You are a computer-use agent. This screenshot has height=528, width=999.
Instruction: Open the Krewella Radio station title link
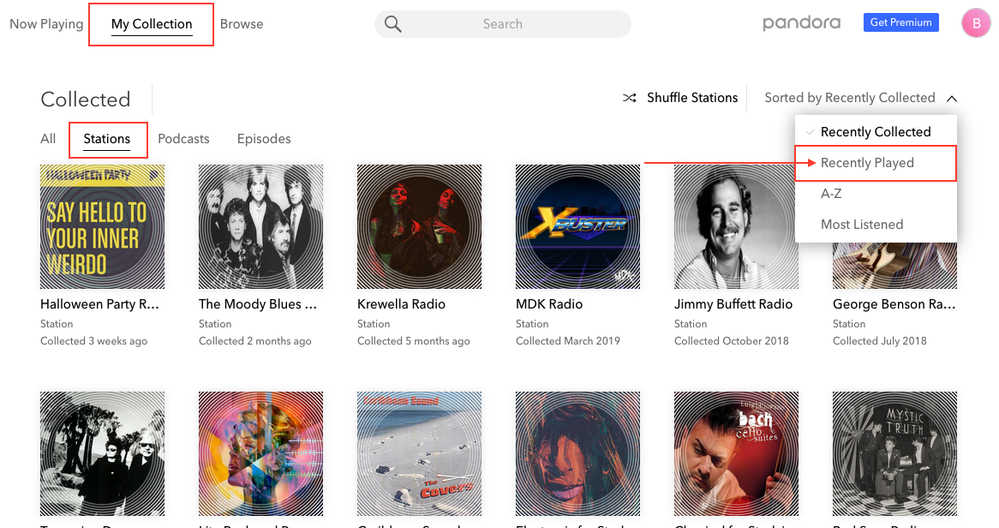[x=401, y=304]
